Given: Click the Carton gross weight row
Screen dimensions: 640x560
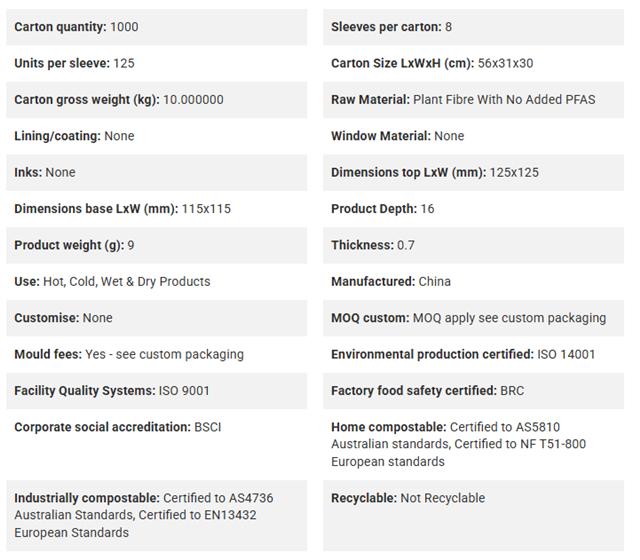Looking at the screenshot, I should click(x=157, y=100).
